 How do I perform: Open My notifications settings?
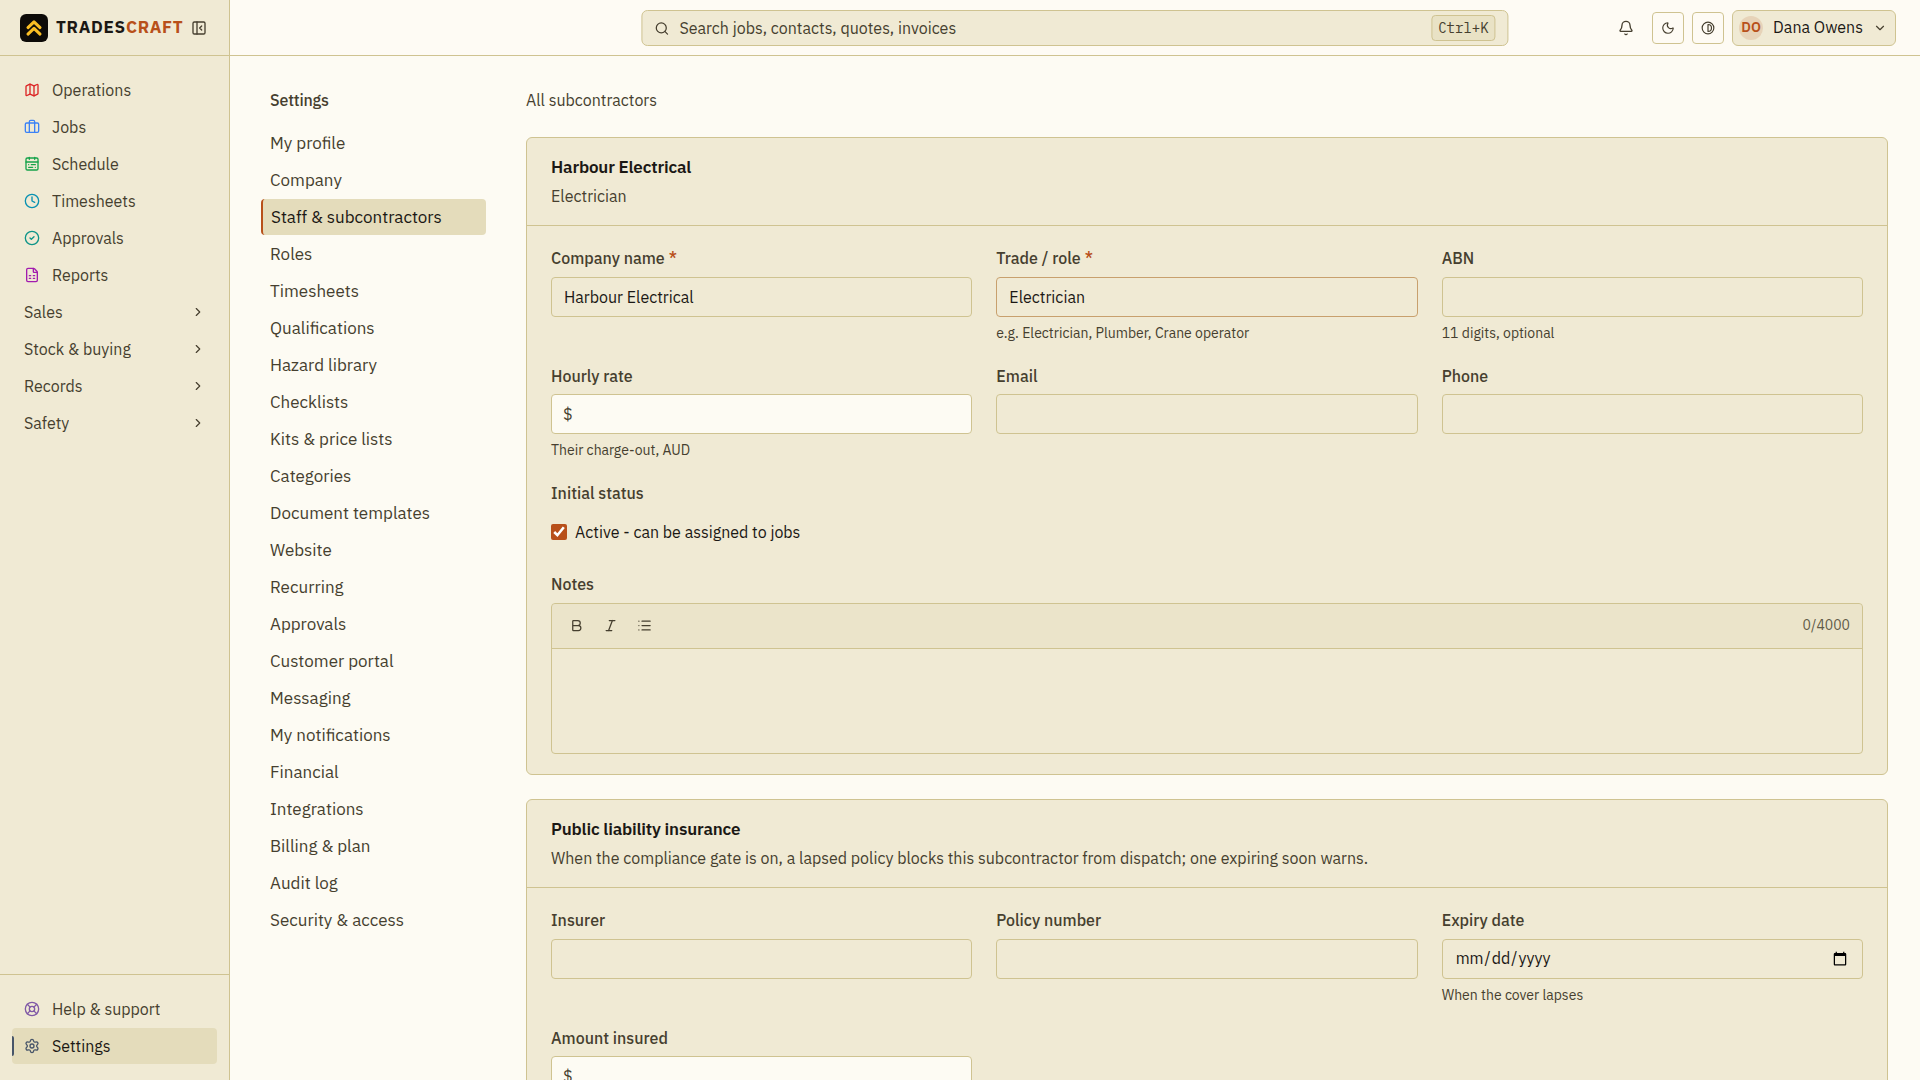373,735
